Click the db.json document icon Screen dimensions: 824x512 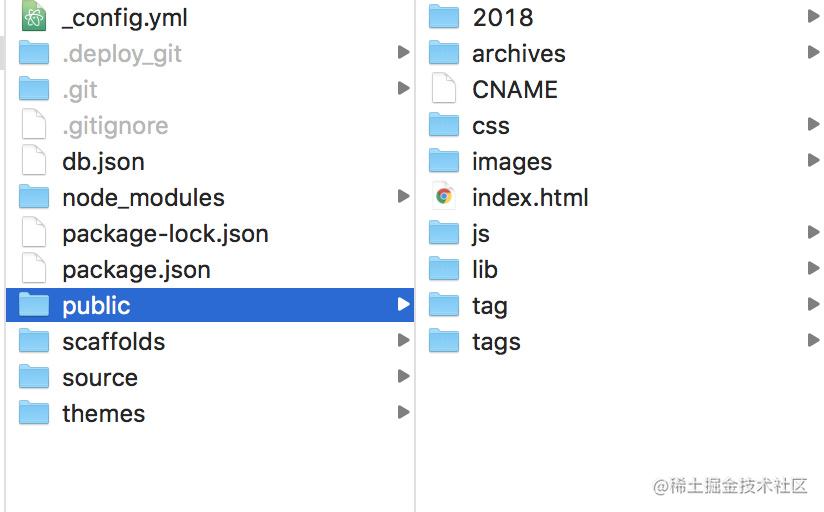(34, 160)
